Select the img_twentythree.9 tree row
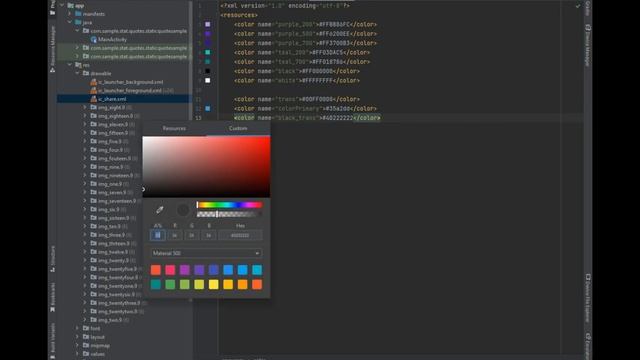Image resolution: width=640 pixels, height=360 pixels. coord(119,303)
